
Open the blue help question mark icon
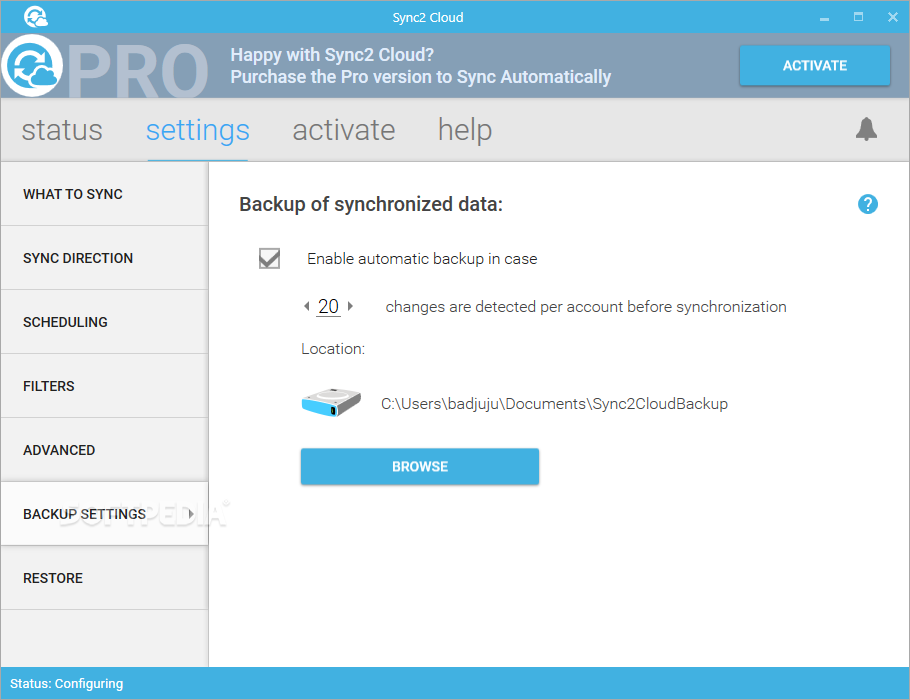pos(868,204)
